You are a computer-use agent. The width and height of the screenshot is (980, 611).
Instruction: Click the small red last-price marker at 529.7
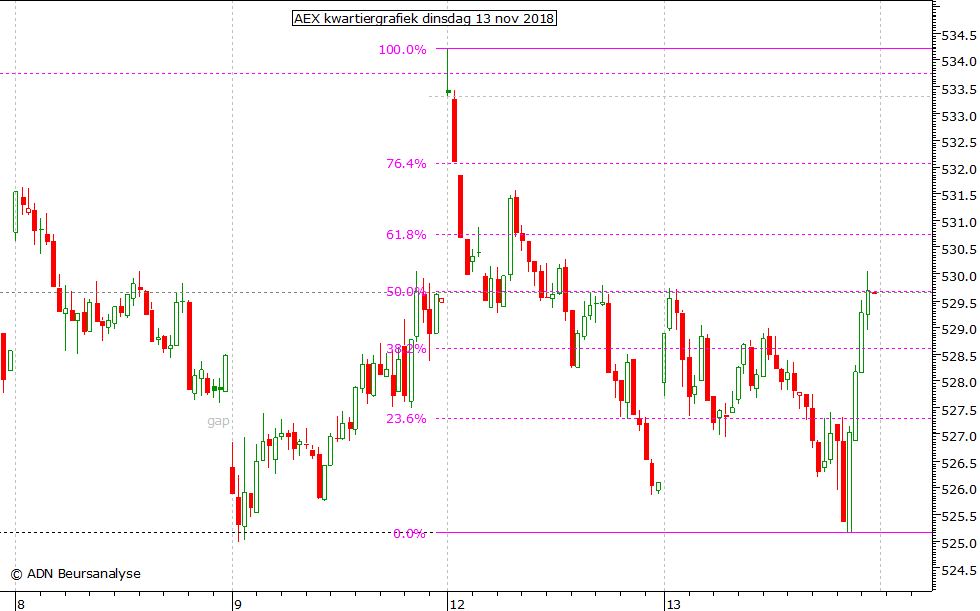pyautogui.click(x=875, y=292)
